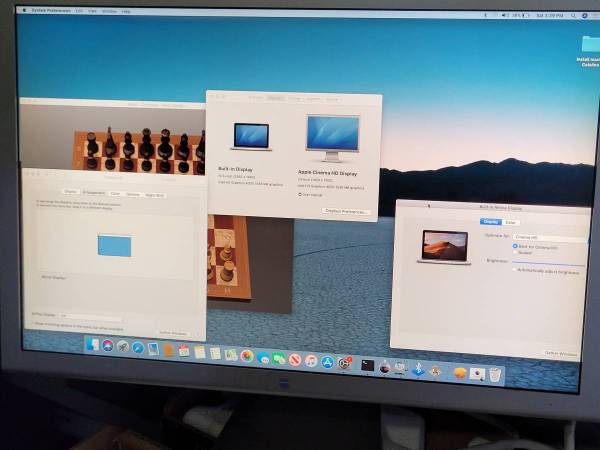Open Maps from the Dock
This screenshot has height=450, width=600.
(231, 354)
